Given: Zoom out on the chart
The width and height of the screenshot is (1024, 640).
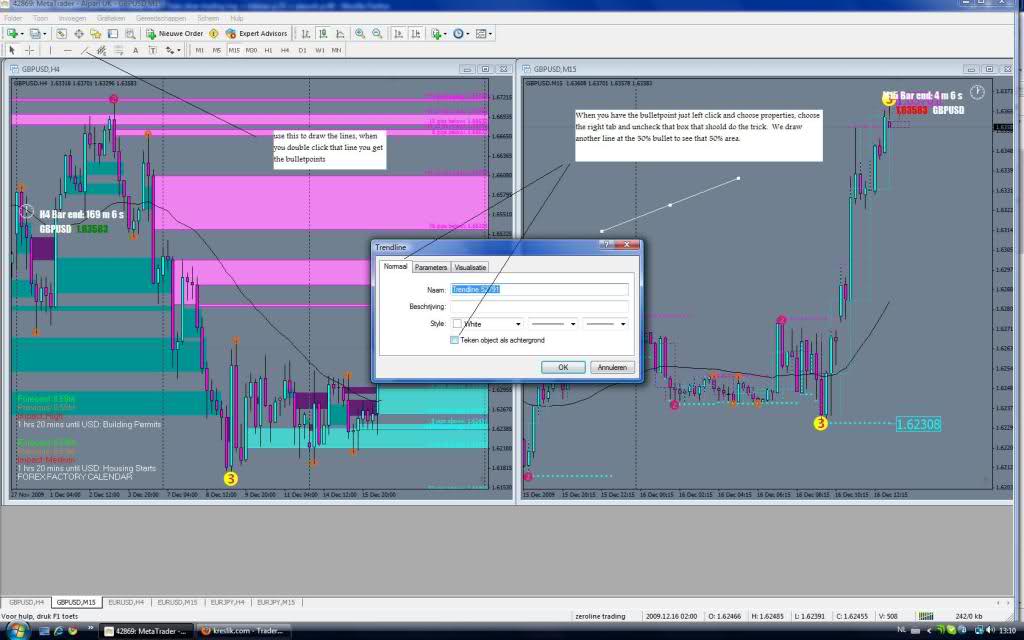Looking at the screenshot, I should point(377,33).
